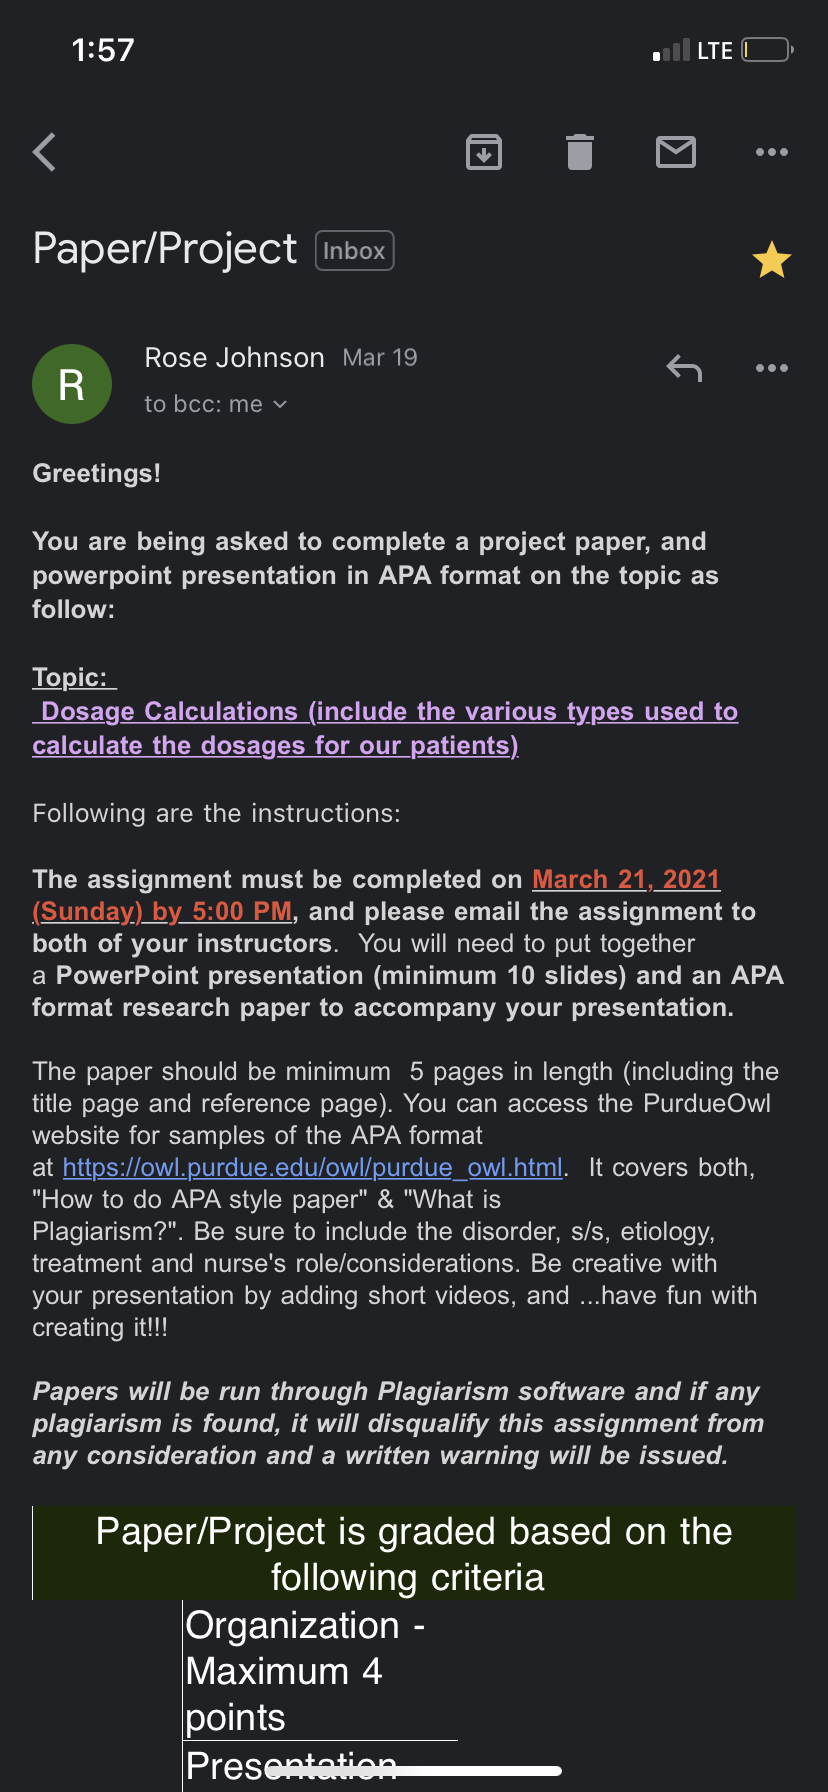Go back using the left arrow
Viewport: 828px width, 1792px height.
[x=44, y=152]
